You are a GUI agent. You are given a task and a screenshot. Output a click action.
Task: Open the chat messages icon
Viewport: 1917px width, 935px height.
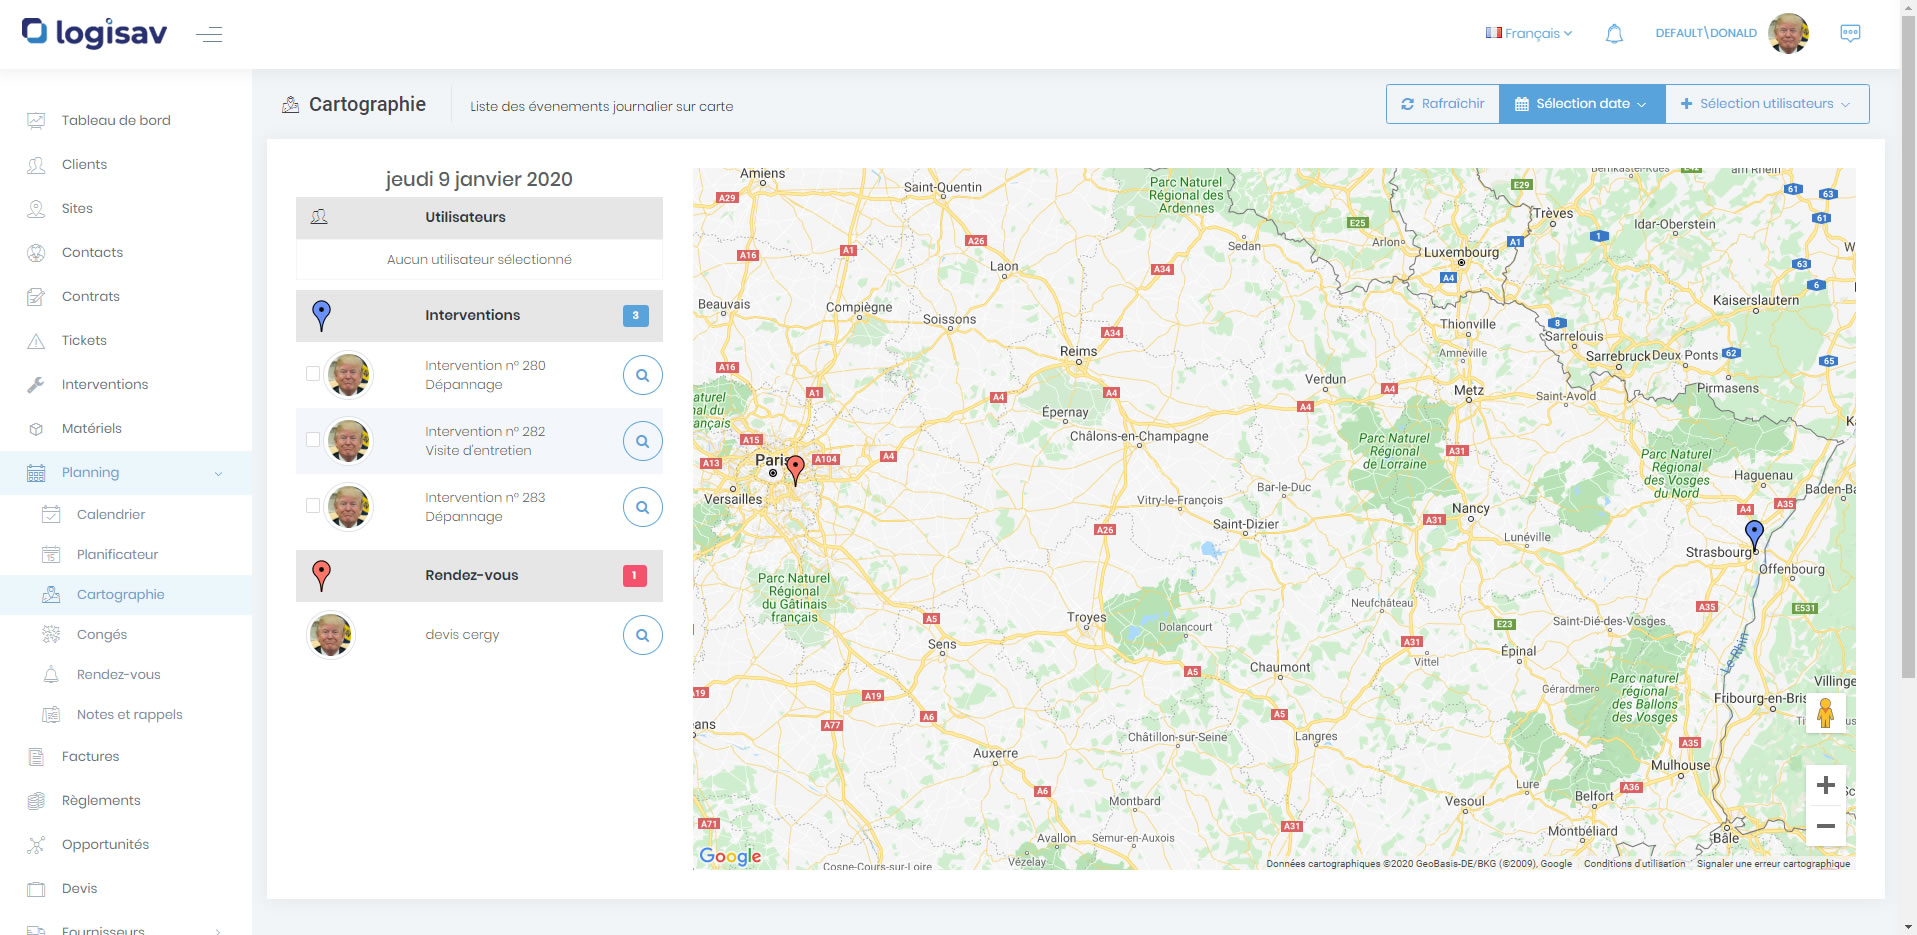point(1850,33)
